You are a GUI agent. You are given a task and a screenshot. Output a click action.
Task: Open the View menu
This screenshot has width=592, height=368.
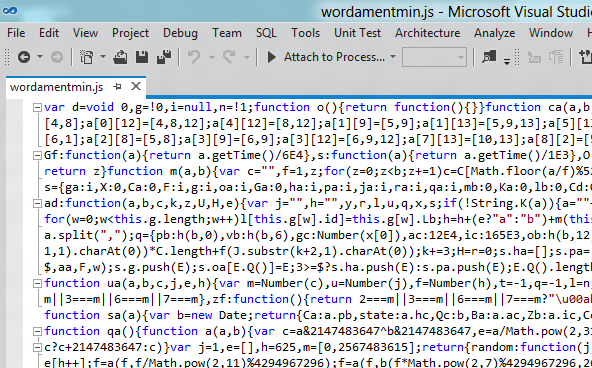(85, 33)
